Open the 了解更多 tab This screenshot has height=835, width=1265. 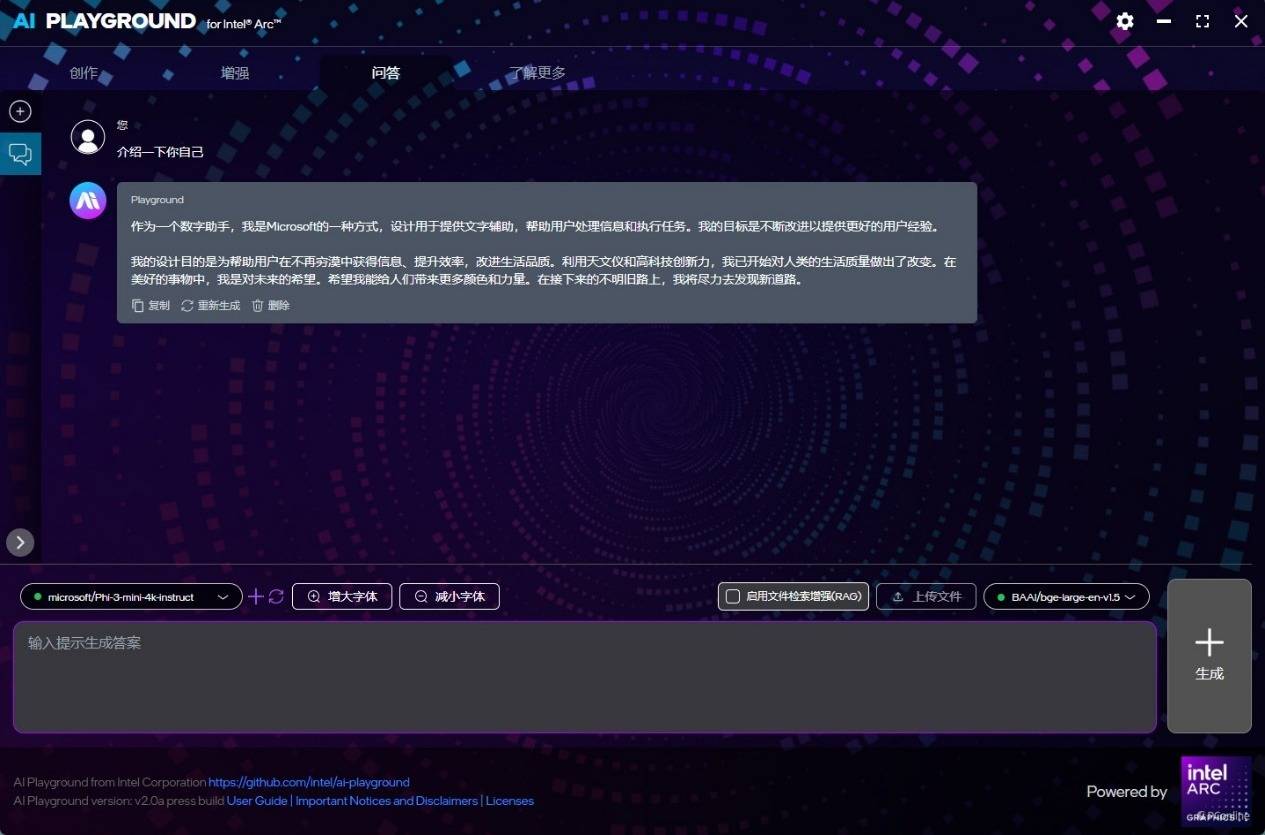(x=537, y=73)
